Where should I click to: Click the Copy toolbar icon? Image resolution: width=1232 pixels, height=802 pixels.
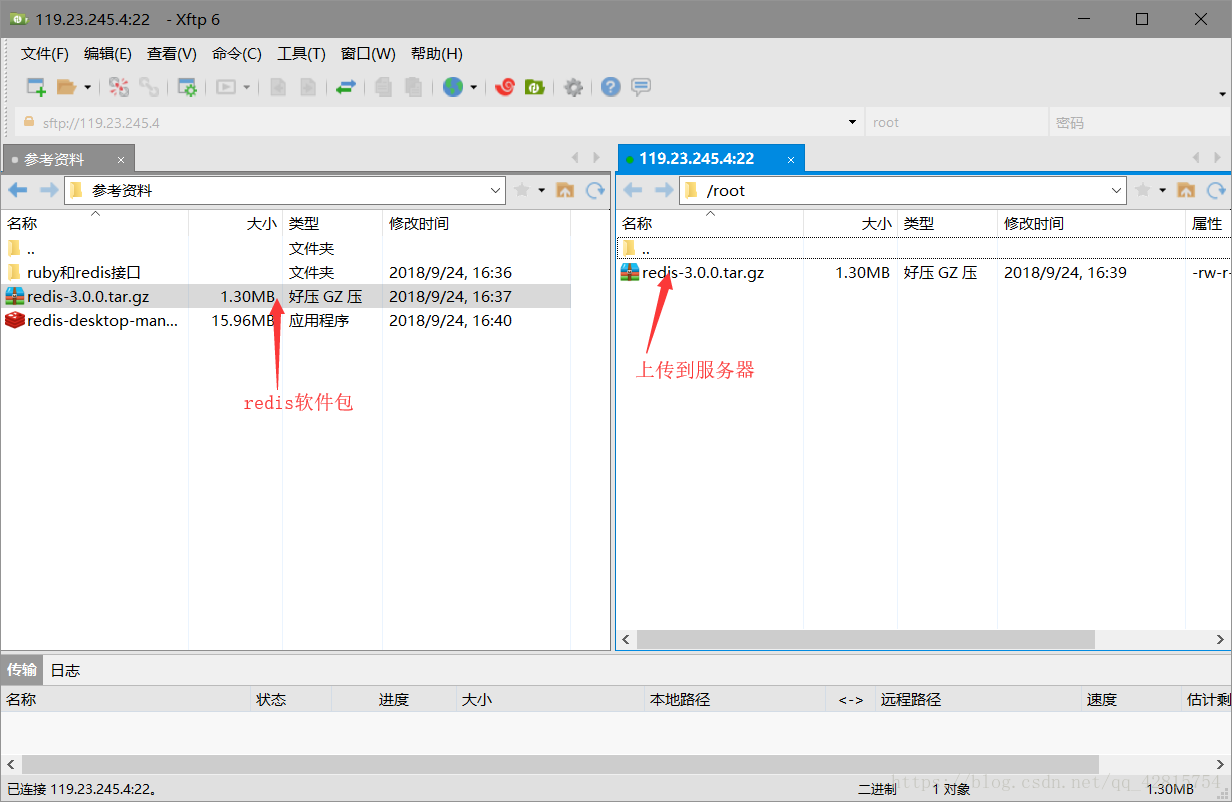383,87
